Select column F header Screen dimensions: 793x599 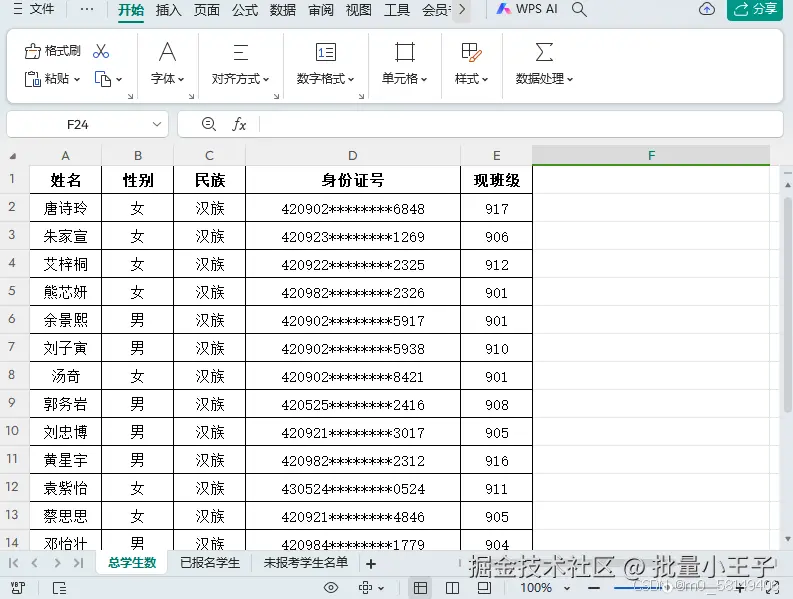(x=651, y=155)
